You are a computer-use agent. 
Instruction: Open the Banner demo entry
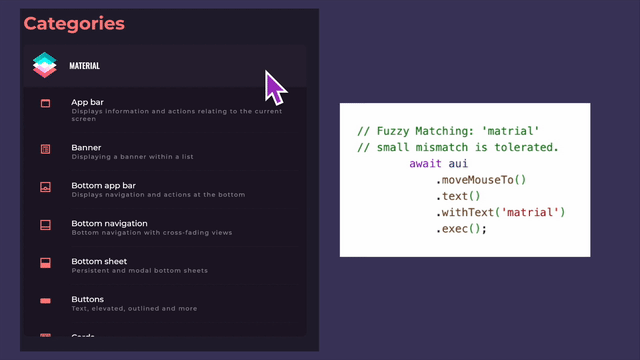[x=165, y=151]
